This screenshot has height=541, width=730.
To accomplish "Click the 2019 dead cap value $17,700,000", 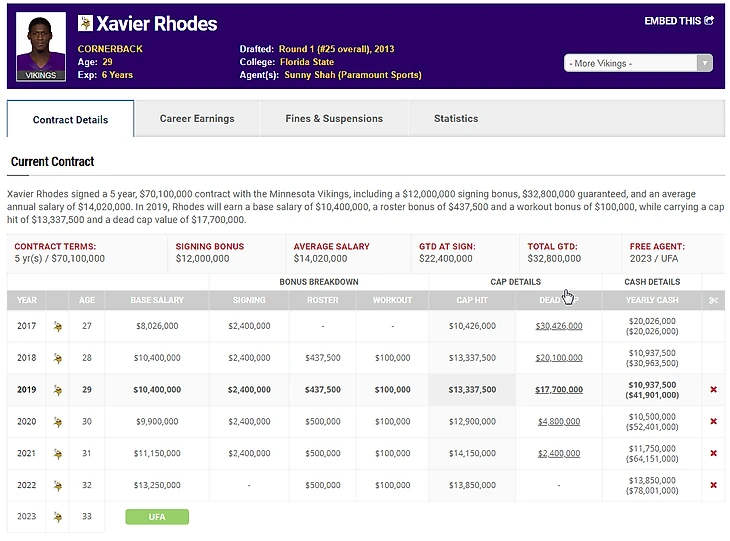I will [x=558, y=390].
